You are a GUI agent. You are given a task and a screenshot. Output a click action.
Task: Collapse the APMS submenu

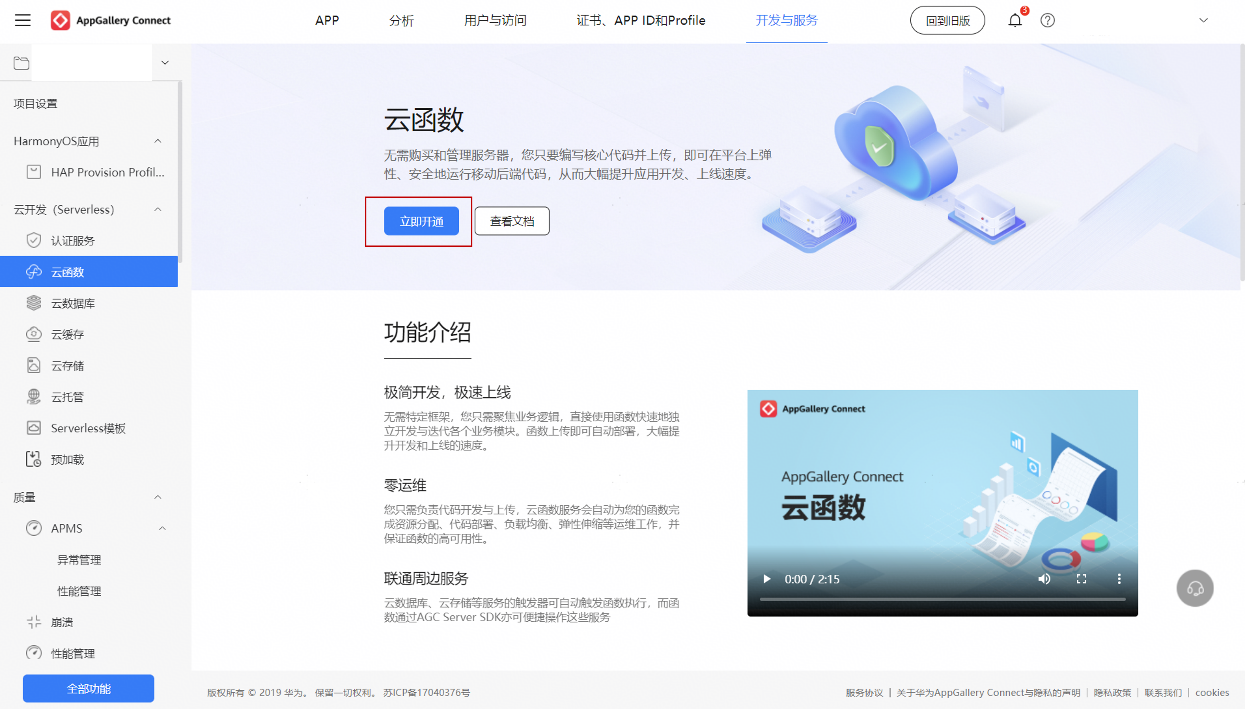point(162,528)
